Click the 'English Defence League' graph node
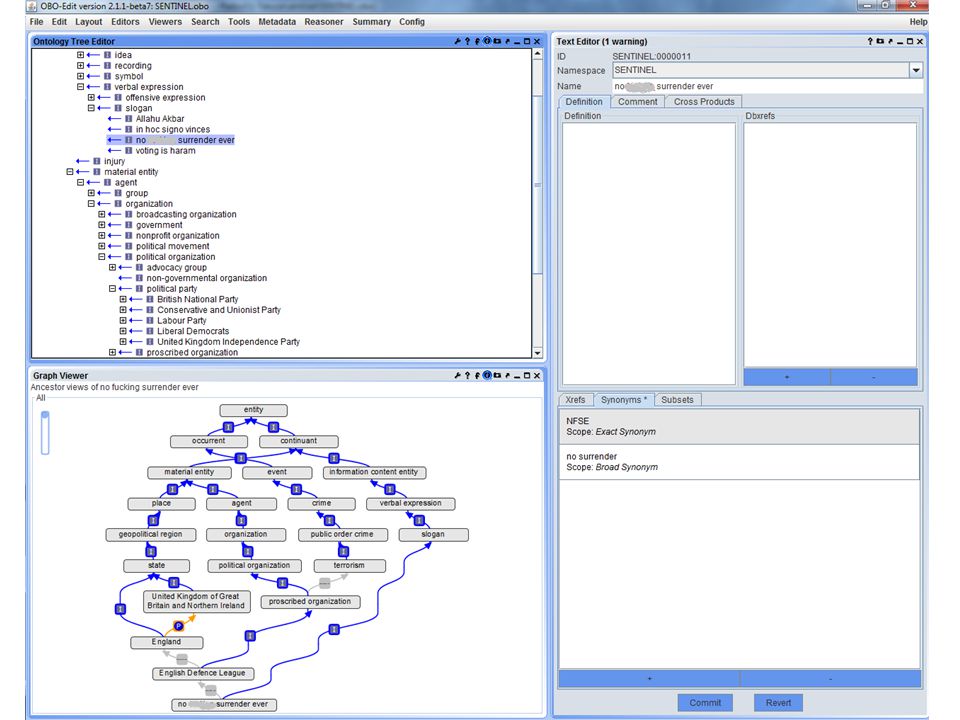 click(202, 673)
